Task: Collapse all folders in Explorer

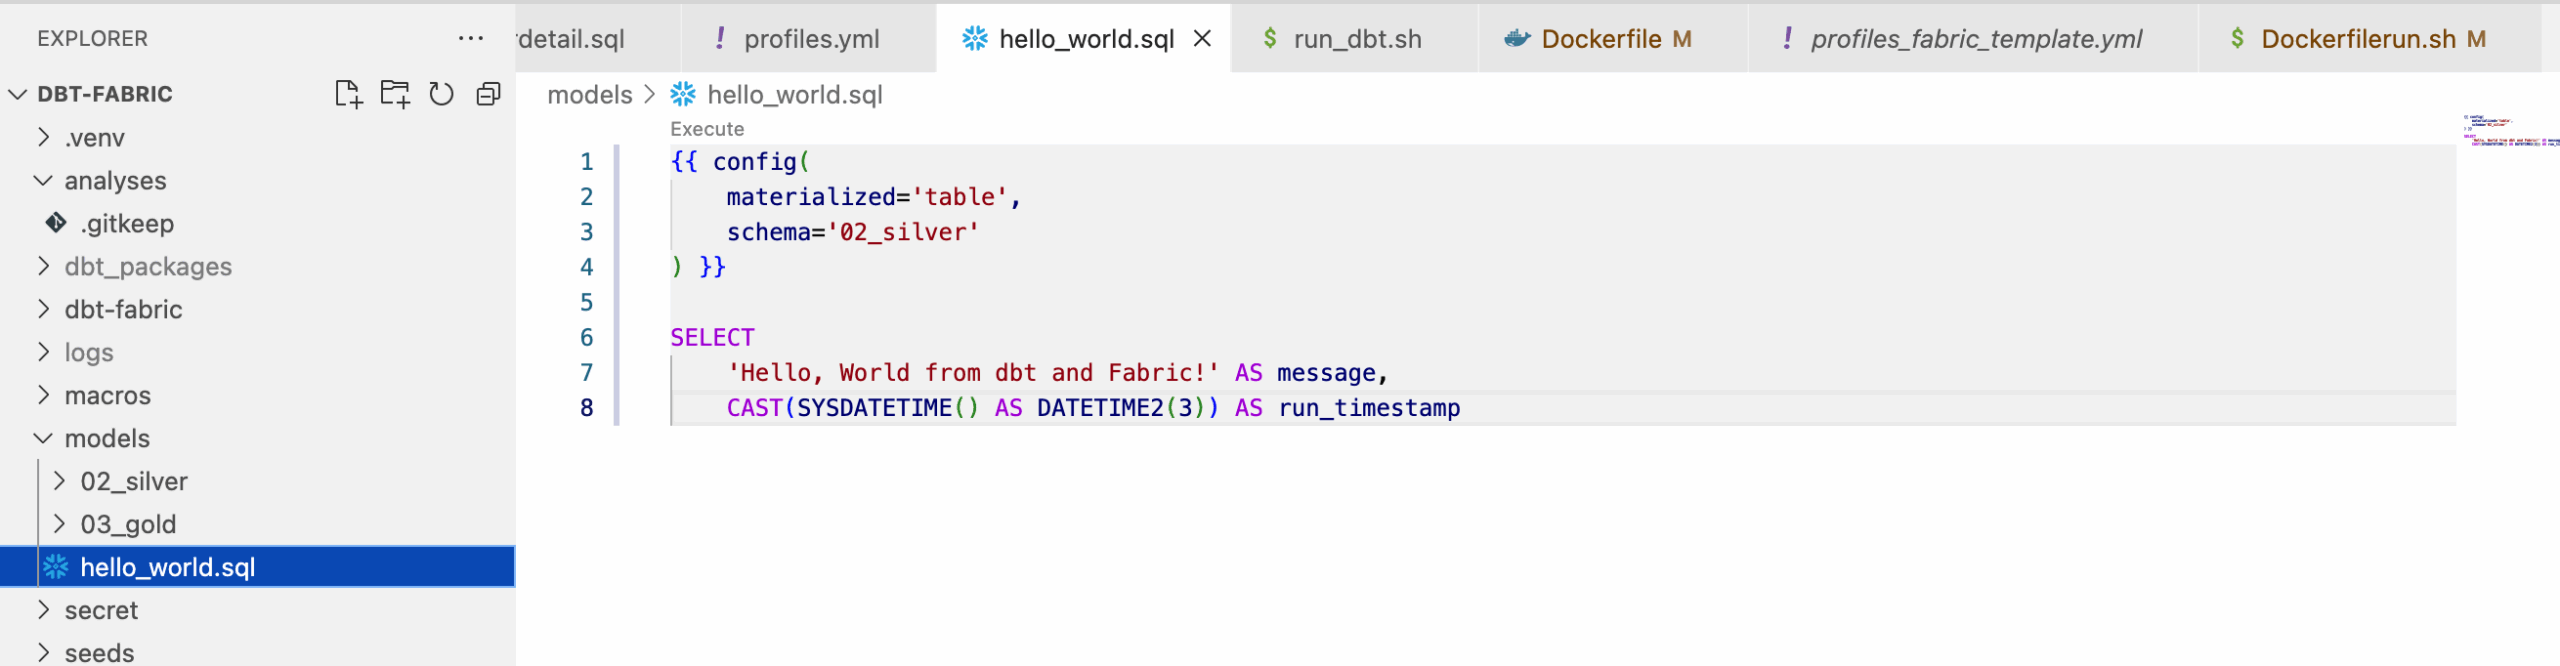Action: coord(488,94)
